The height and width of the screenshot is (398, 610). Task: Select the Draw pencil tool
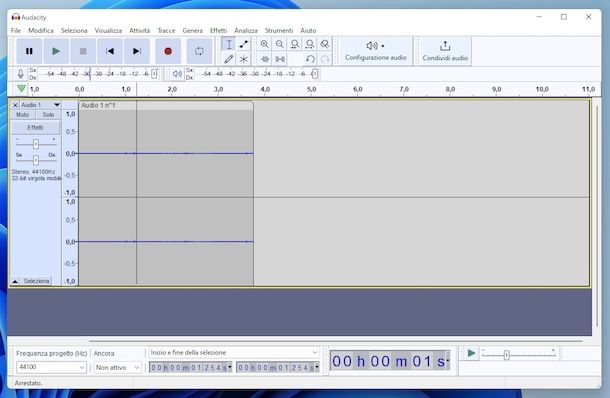229,59
